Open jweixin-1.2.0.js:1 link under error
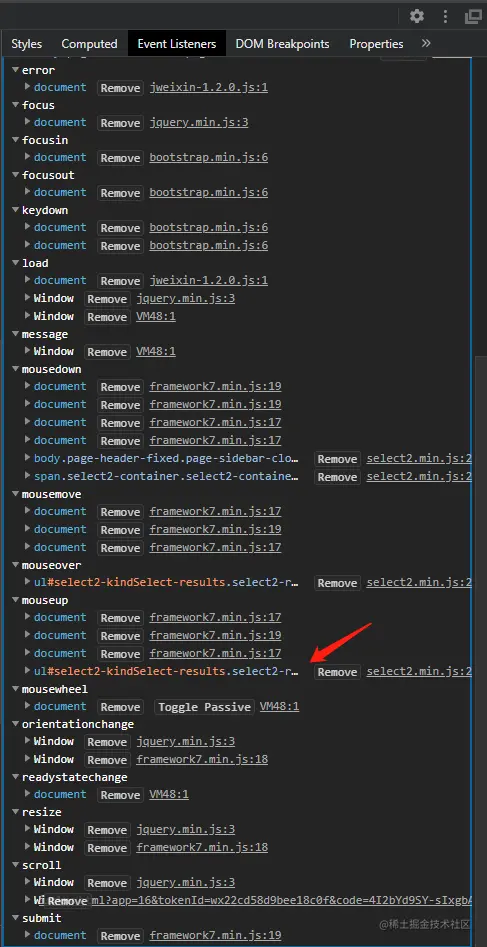Viewport: 487px width, 947px height. [x=209, y=88]
